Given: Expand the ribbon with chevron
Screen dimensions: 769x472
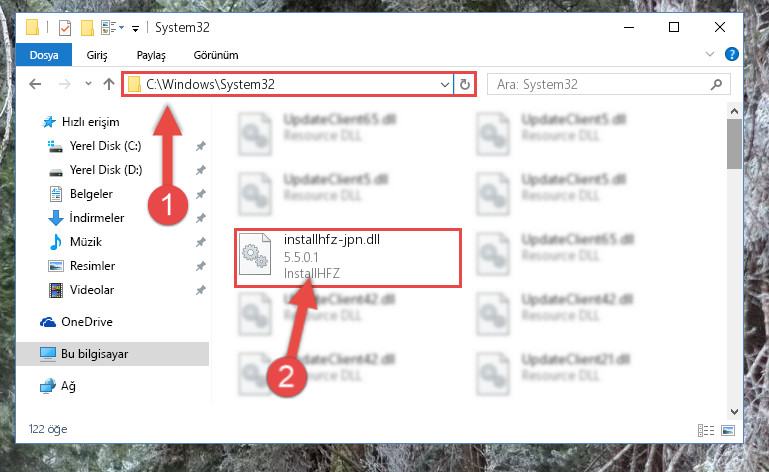Looking at the screenshot, I should pyautogui.click(x=710, y=54).
